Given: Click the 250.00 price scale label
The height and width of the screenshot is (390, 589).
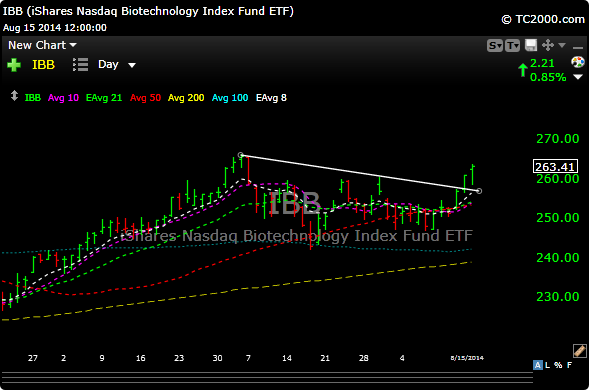Looking at the screenshot, I should tap(557, 218).
